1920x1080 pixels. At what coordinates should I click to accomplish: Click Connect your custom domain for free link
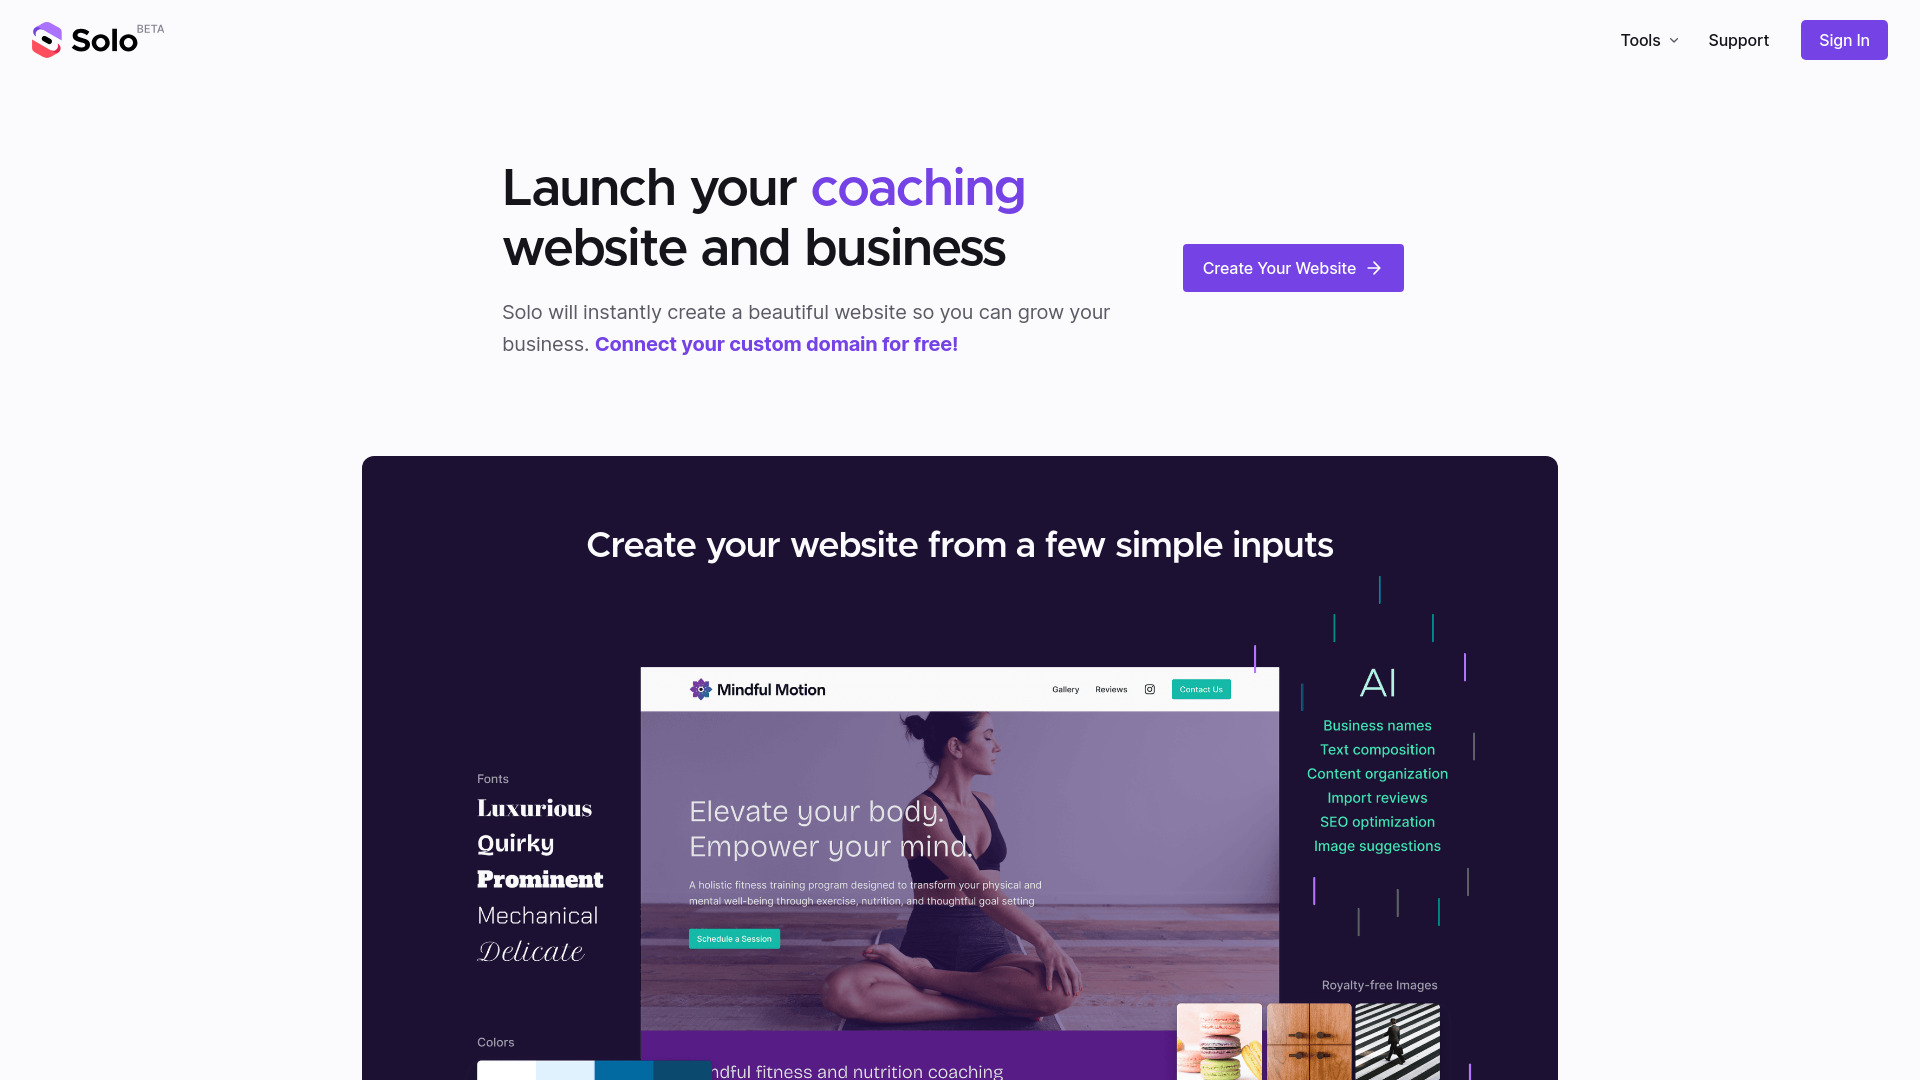777,344
